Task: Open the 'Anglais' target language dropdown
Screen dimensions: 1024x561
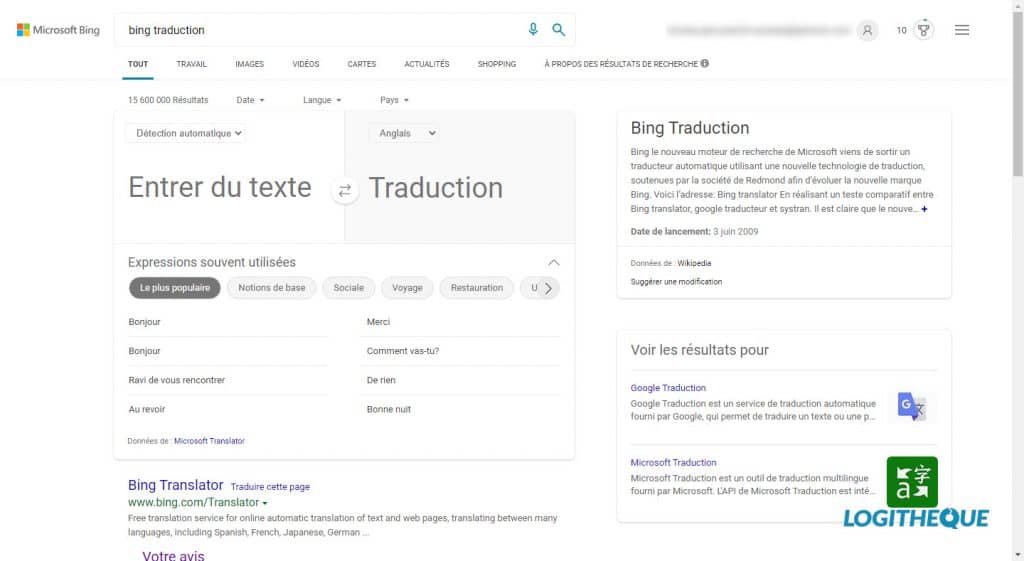Action: [x=403, y=133]
